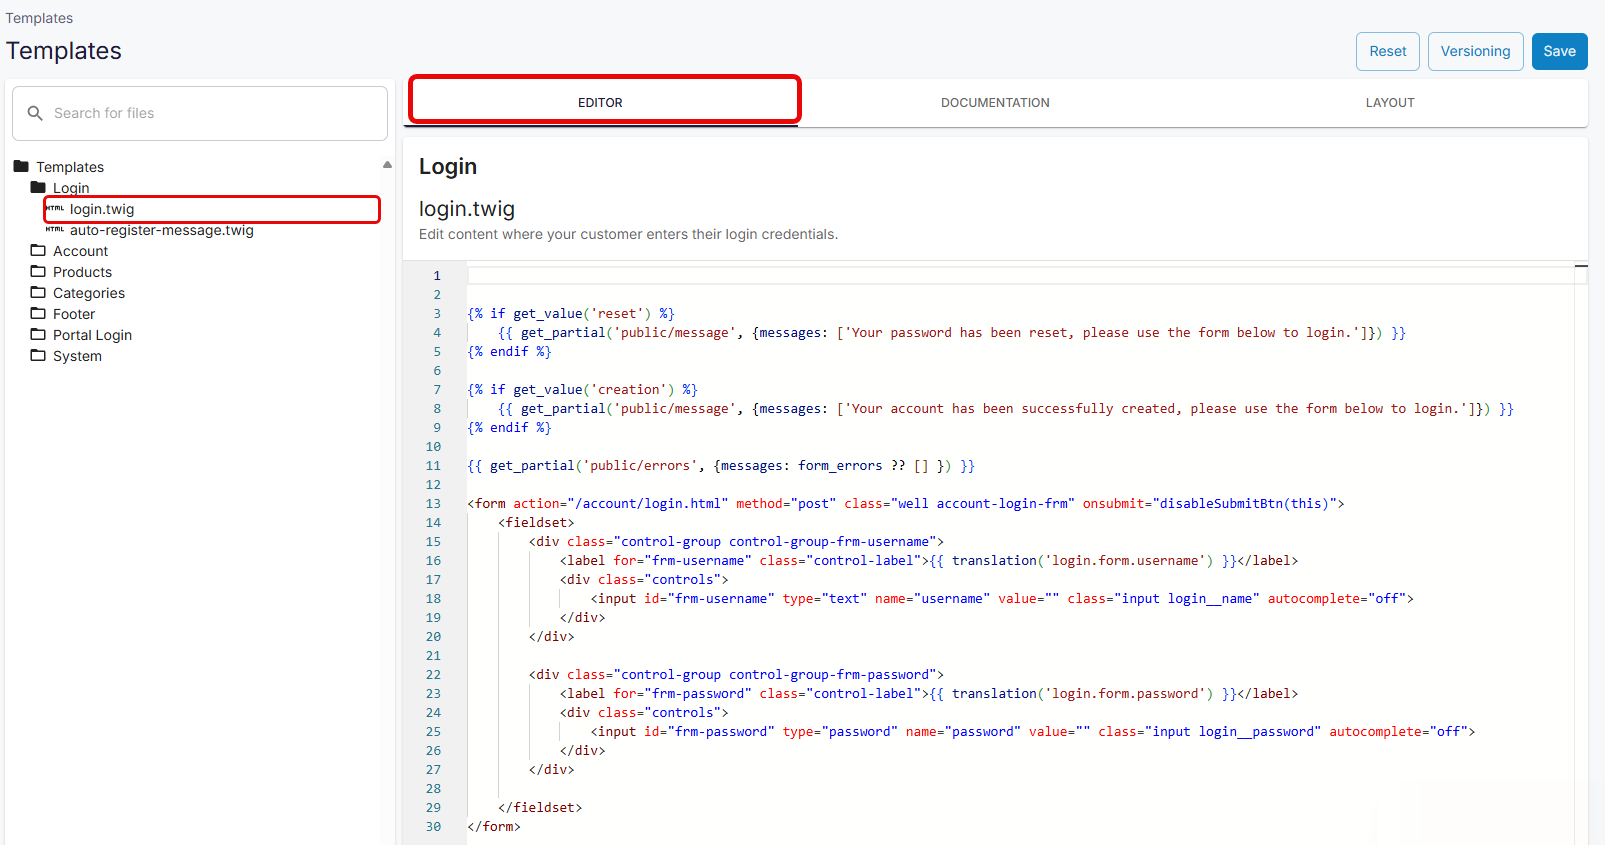Click the Account folder icon
The width and height of the screenshot is (1605, 845).
[38, 250]
